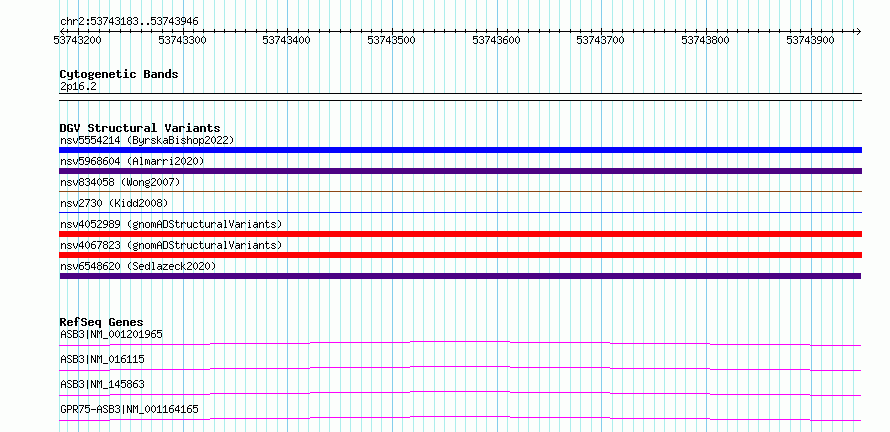The height and width of the screenshot is (432, 890).
Task: Select ruler position 53743800
Action: 706,40
